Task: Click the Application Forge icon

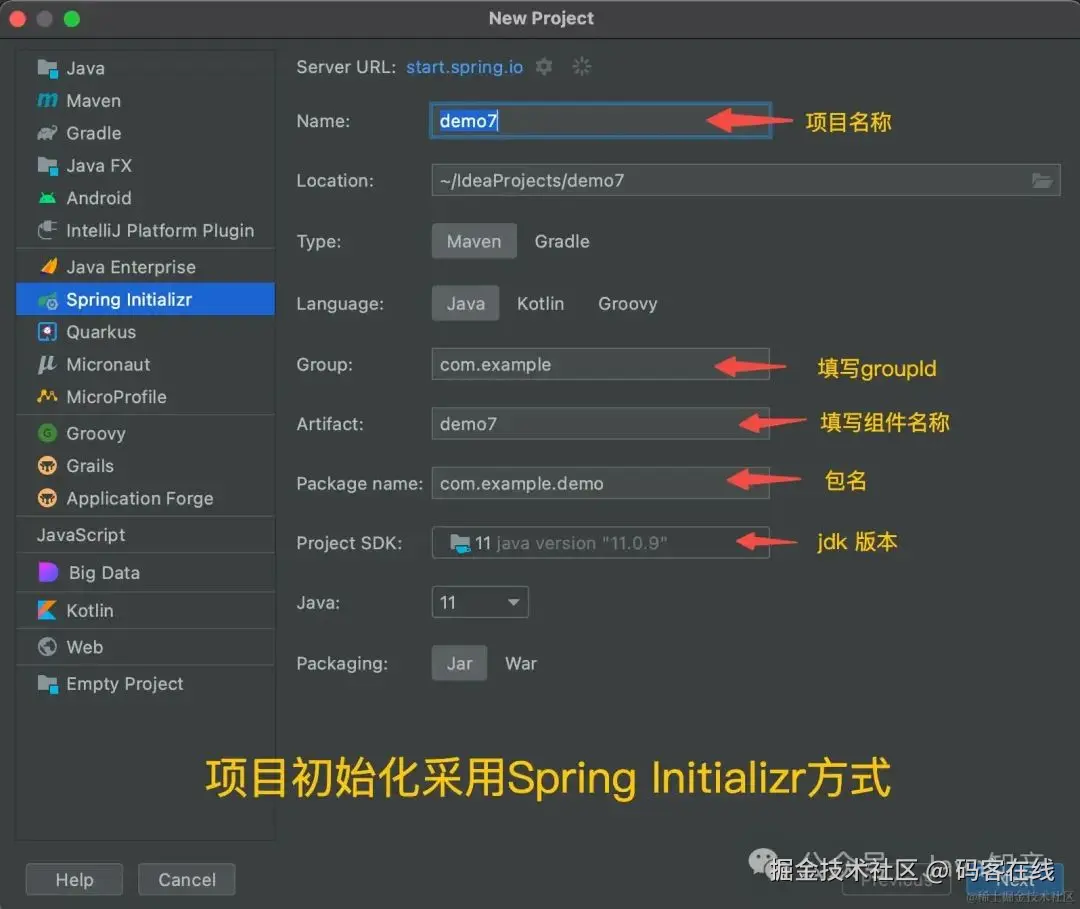Action: tap(47, 498)
